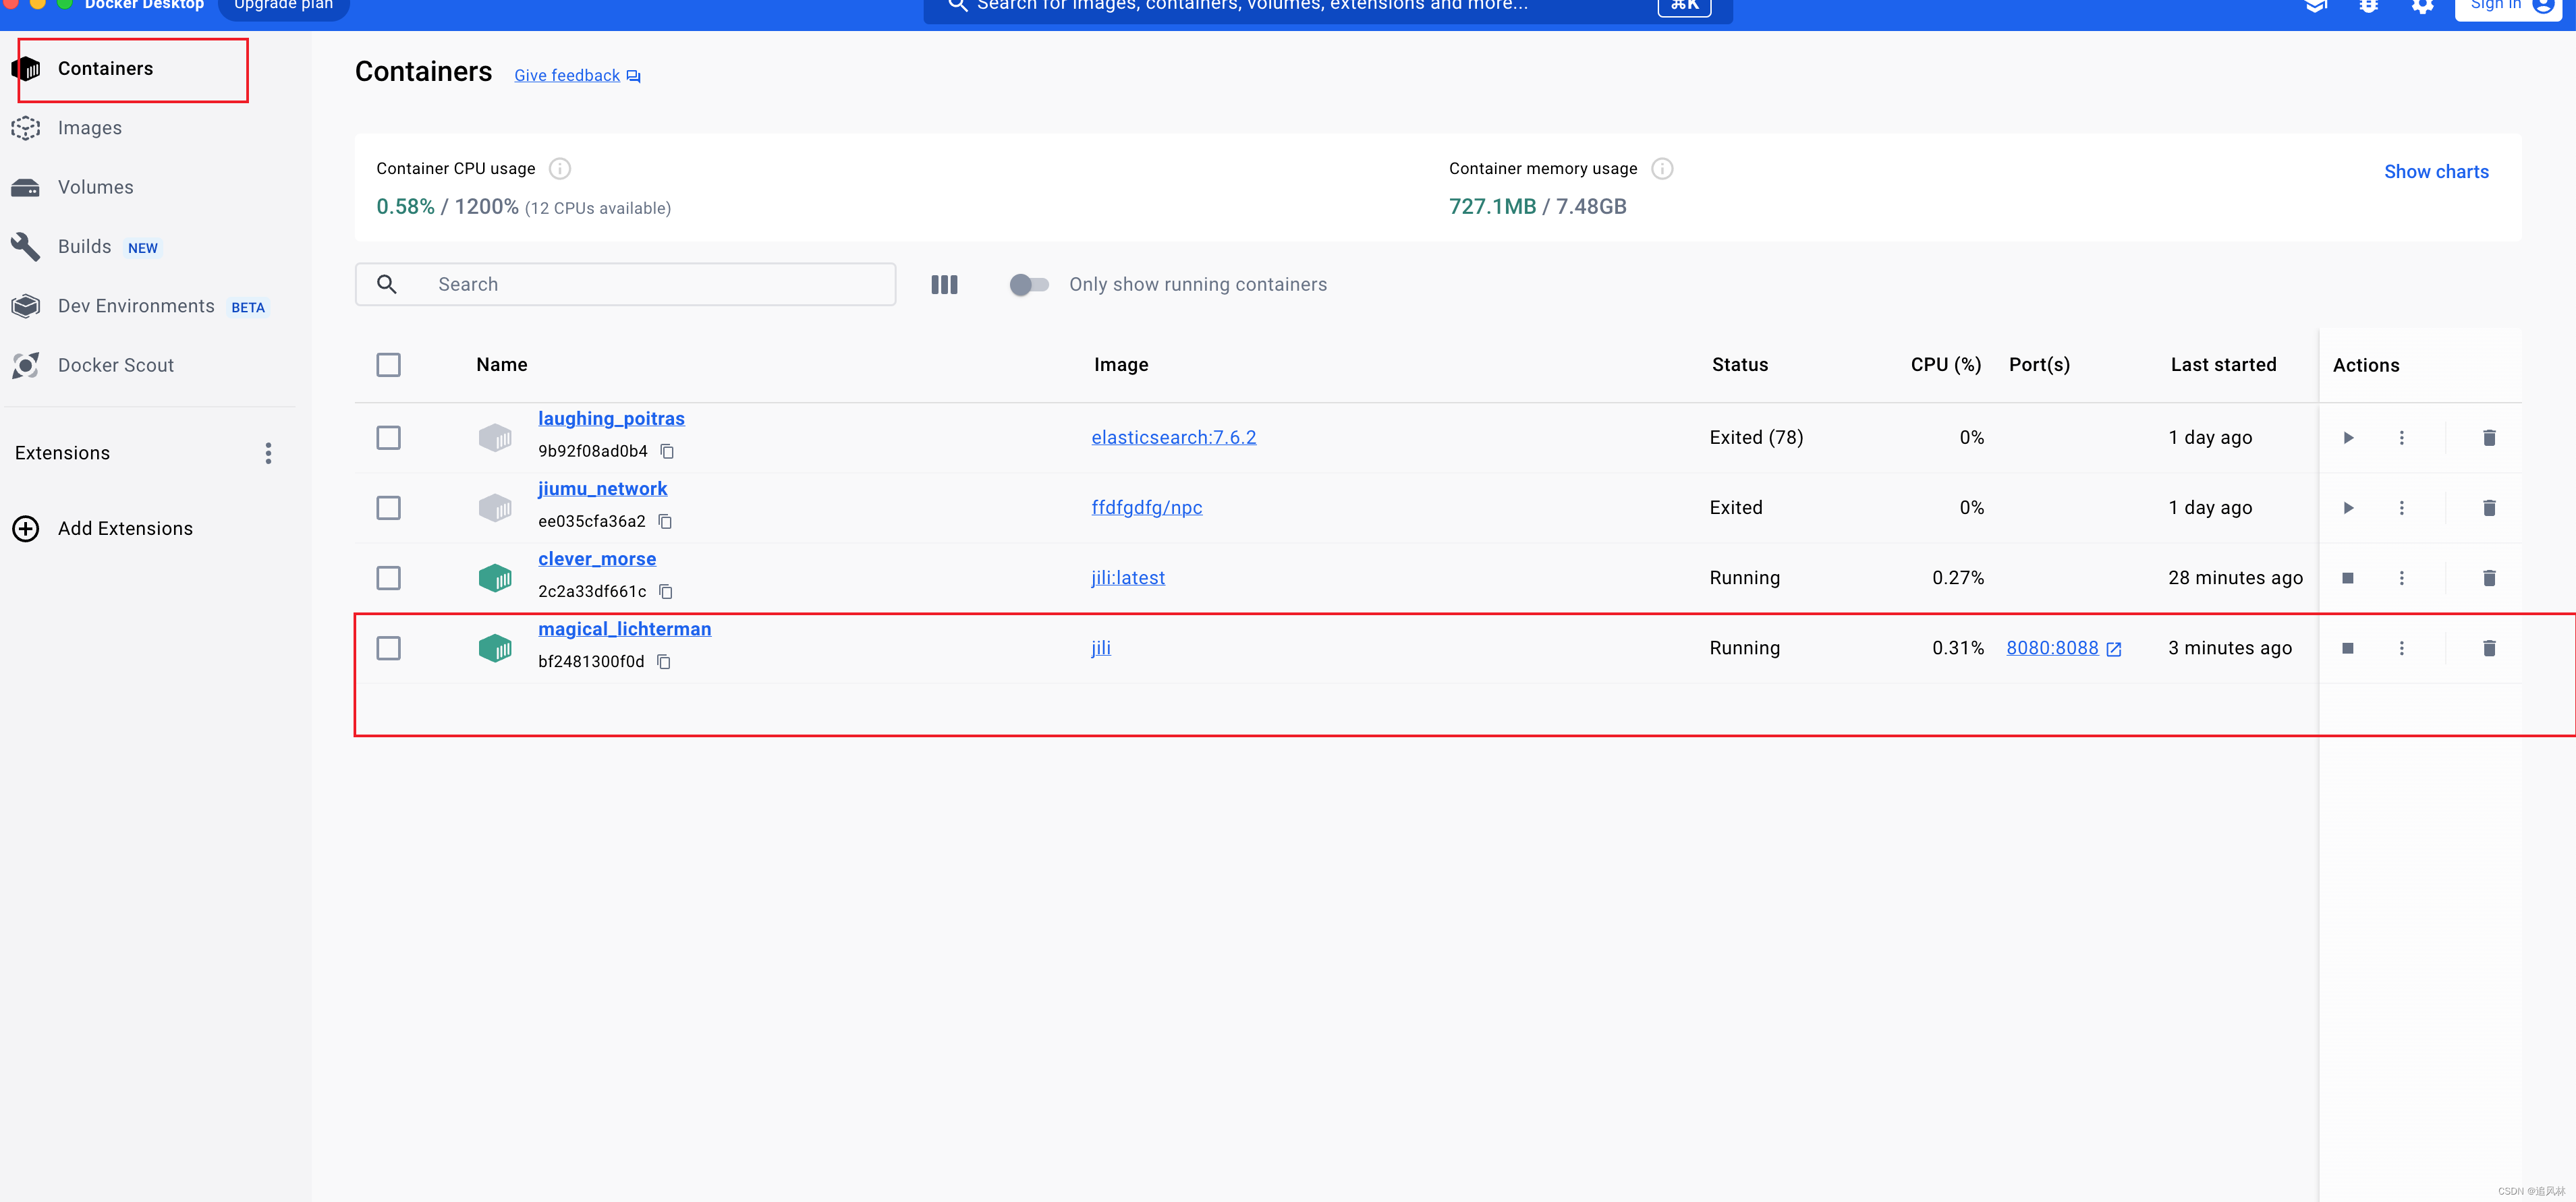Start jiumu_network container
This screenshot has width=2576, height=1202.
pyautogui.click(x=2348, y=508)
